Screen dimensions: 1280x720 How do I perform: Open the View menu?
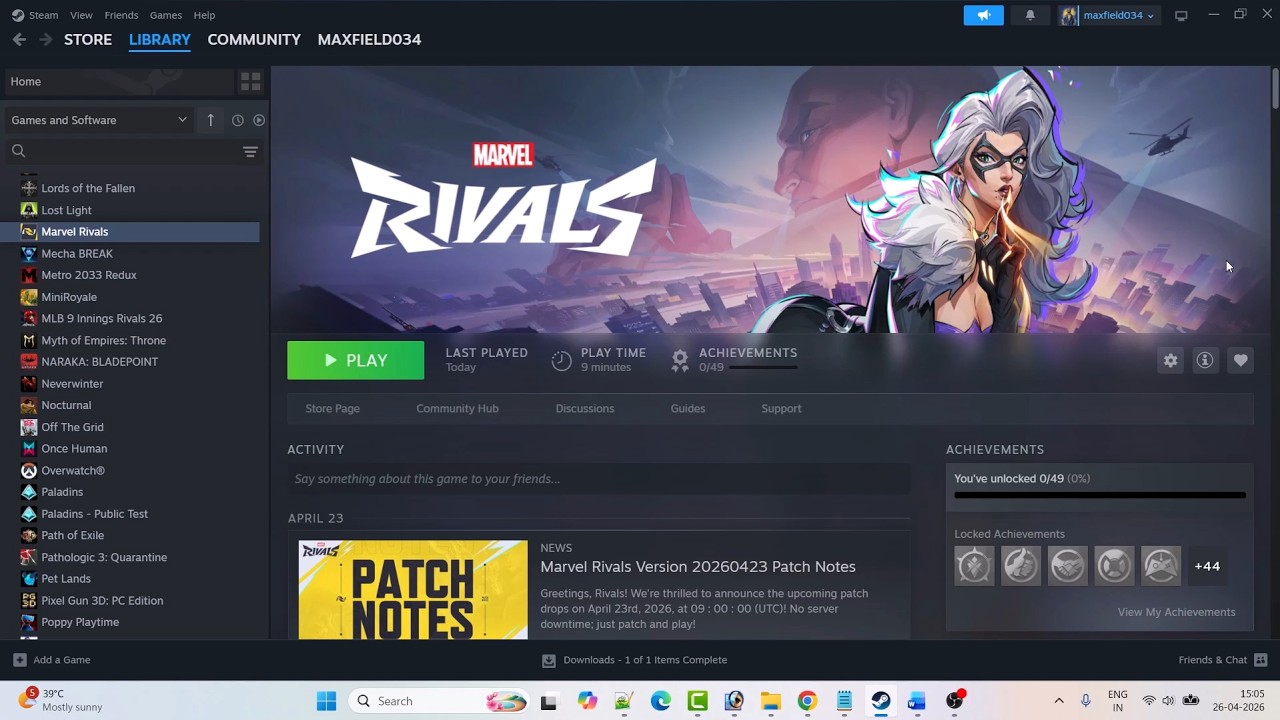tap(81, 15)
